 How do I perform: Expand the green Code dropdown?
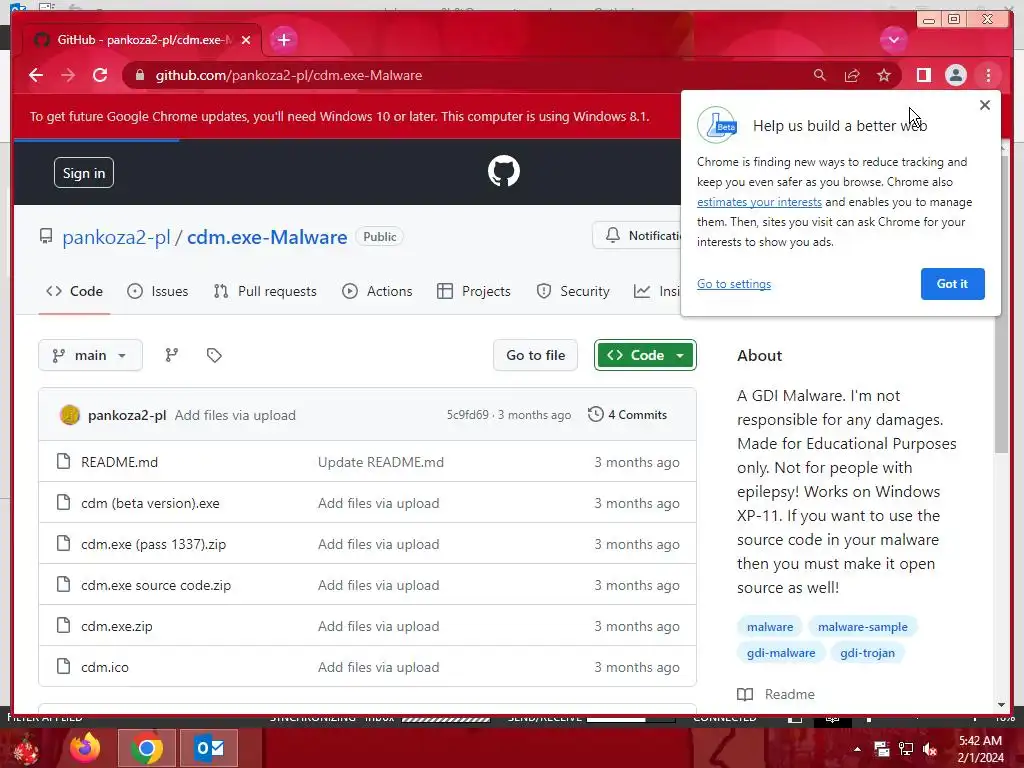[645, 355]
